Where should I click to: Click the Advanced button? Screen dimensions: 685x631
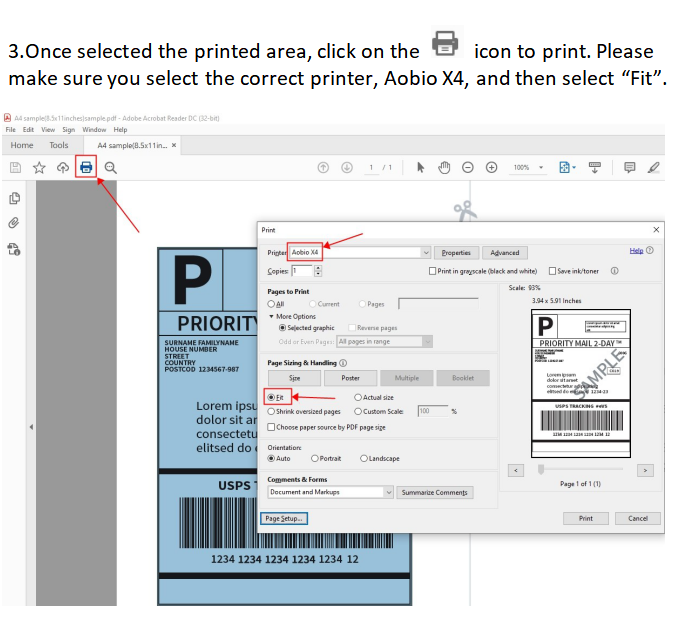click(x=505, y=253)
